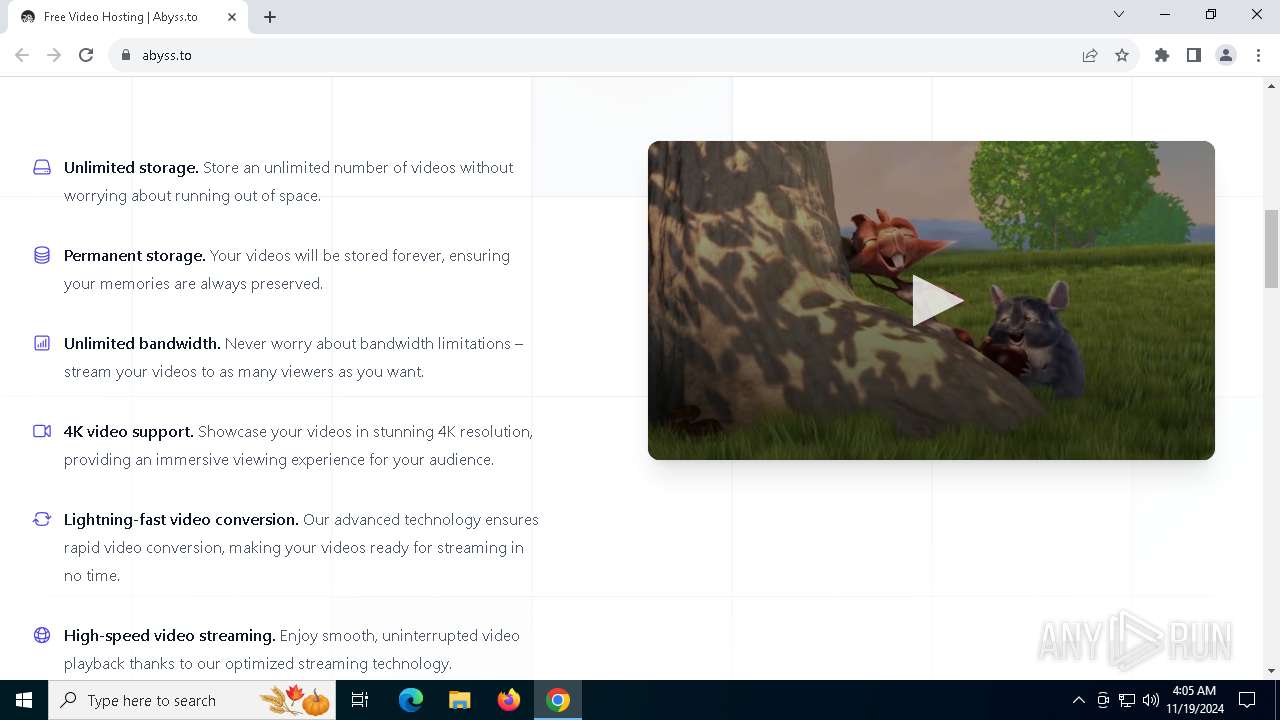Open the Chrome extensions puzzle icon
The image size is (1280, 720).
pos(1162,55)
